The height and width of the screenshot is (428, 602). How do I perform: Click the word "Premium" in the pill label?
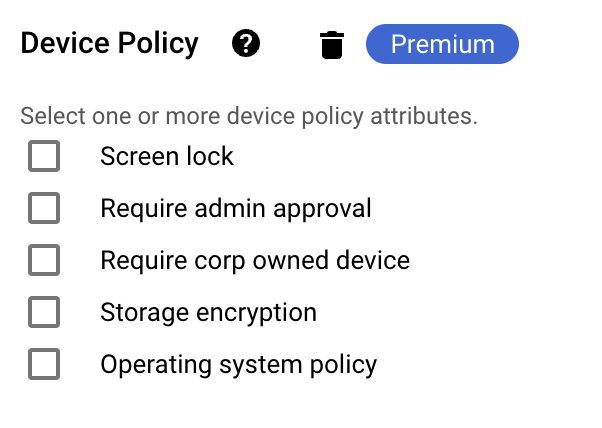coord(442,45)
